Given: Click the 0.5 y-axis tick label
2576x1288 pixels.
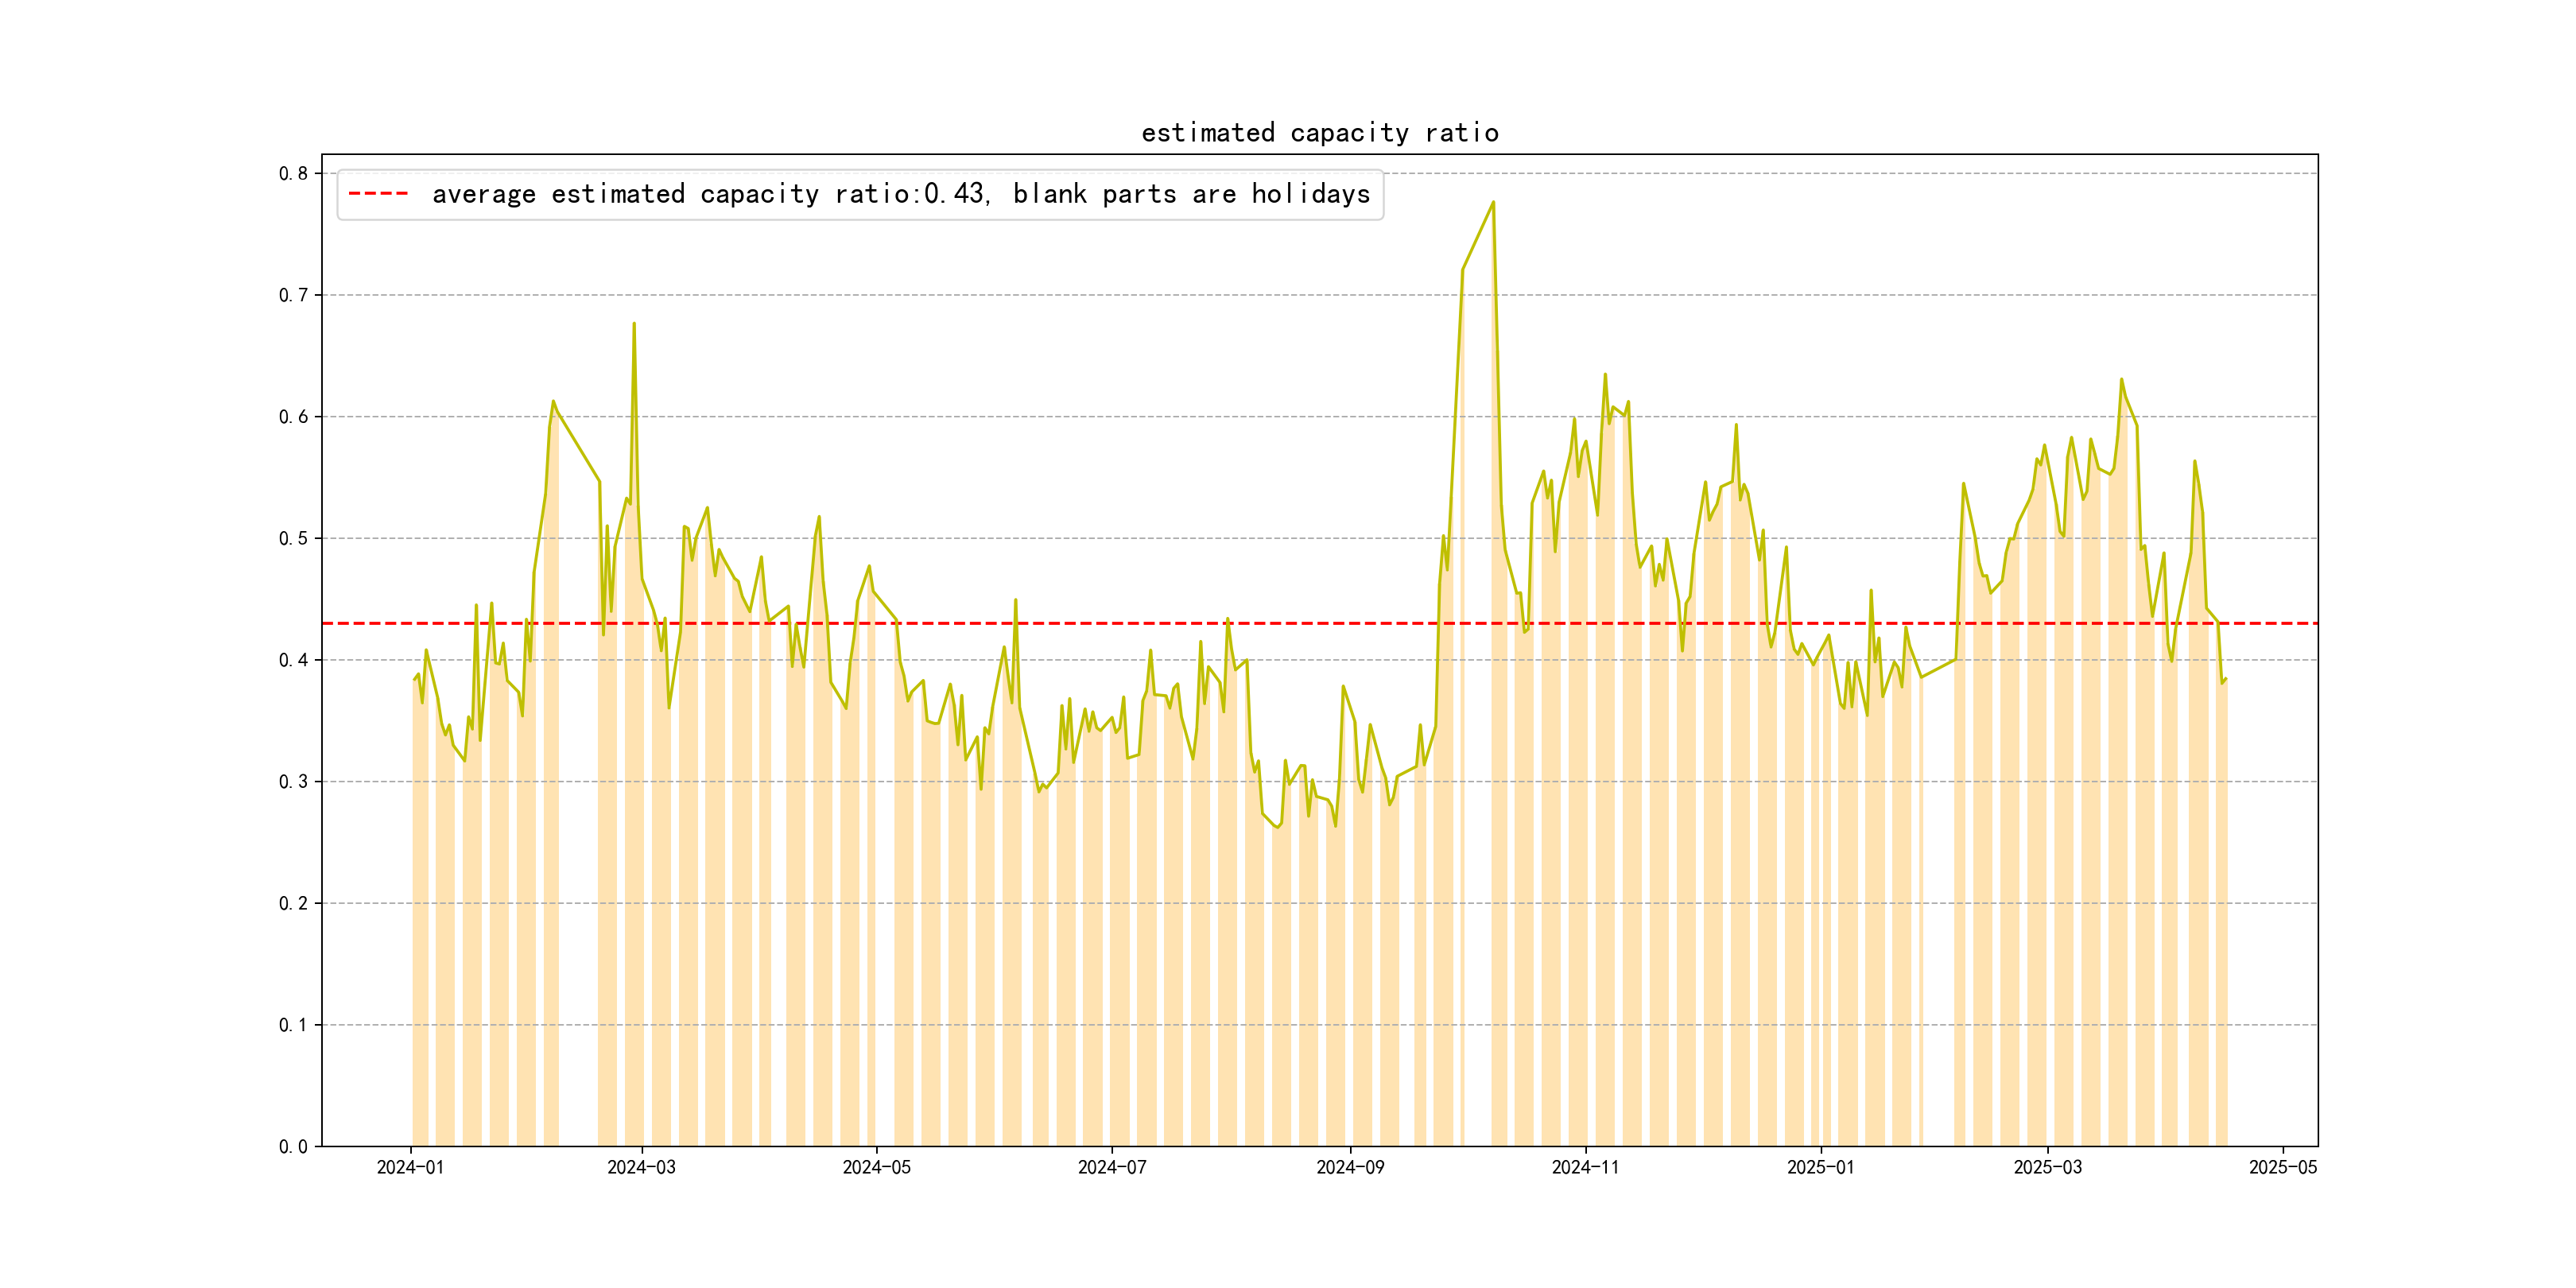Looking at the screenshot, I should tap(293, 538).
